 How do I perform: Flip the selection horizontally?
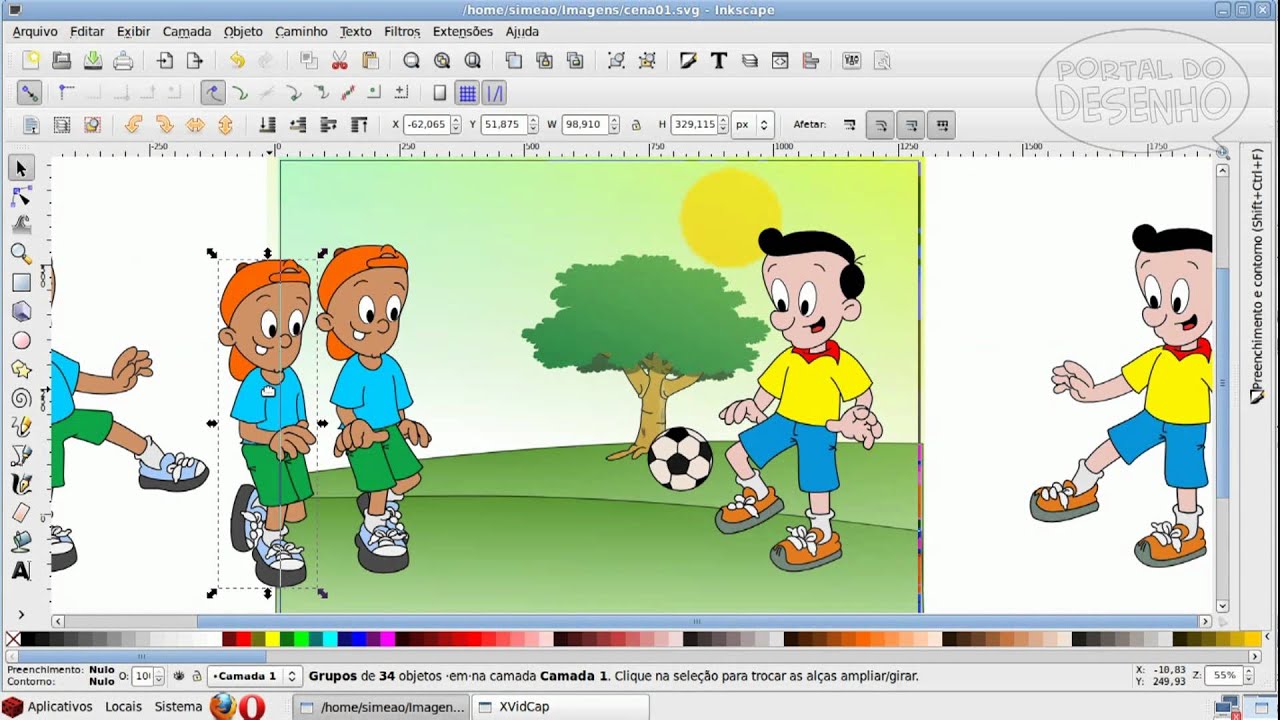196,124
